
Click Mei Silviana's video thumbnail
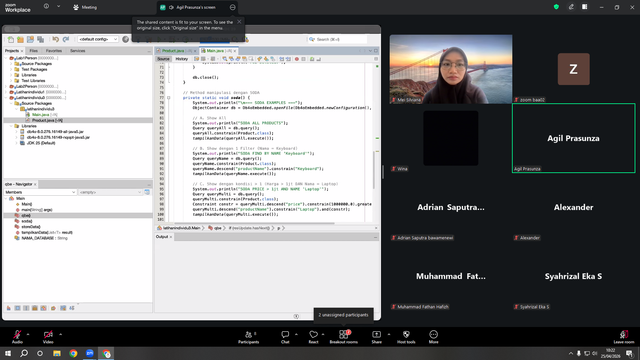(451, 69)
